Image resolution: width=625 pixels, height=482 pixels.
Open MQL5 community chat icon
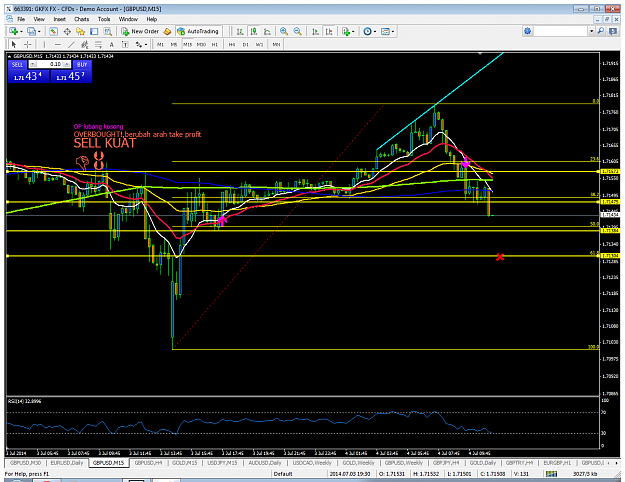click(x=613, y=31)
